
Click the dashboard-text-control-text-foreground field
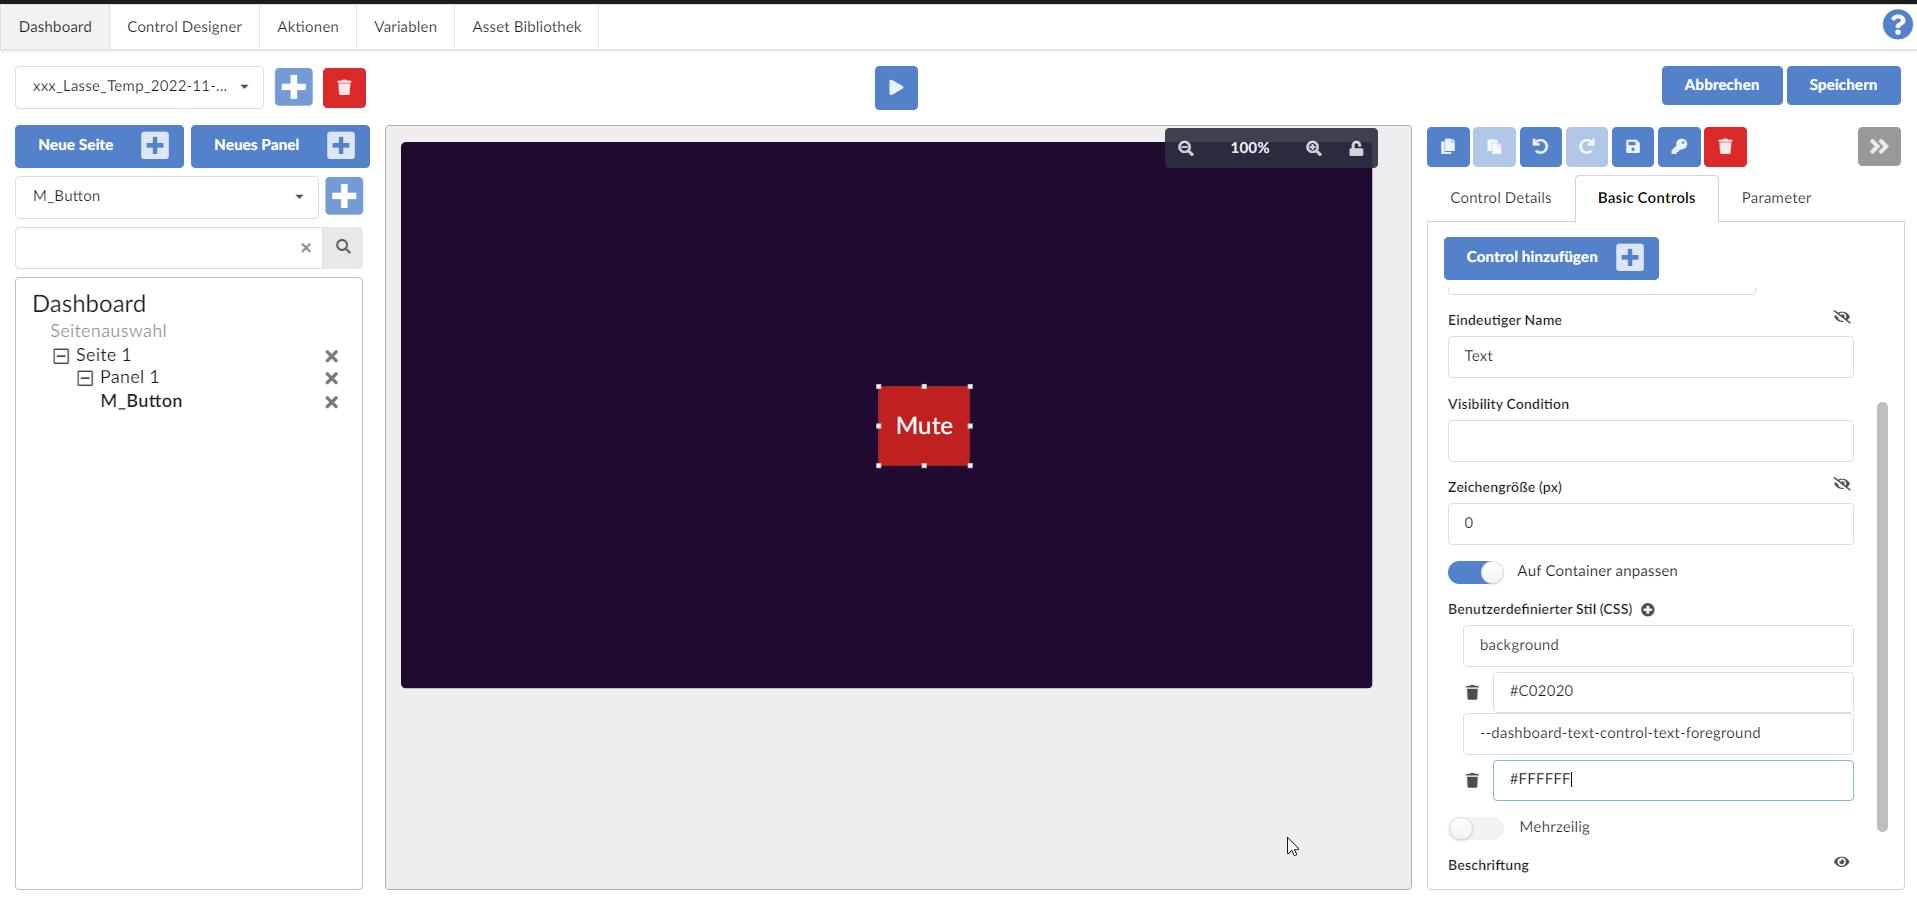tap(1658, 734)
